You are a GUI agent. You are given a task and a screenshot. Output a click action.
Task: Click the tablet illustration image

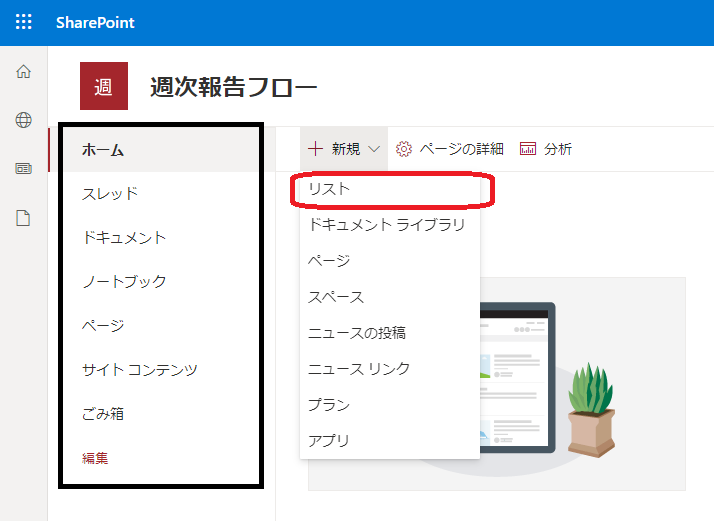518,377
